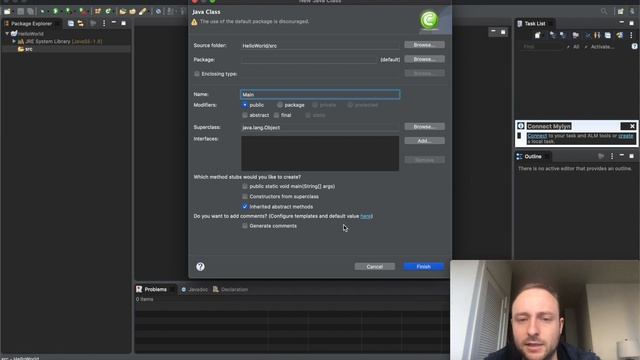Expand the JRE System Library node
Screen dimensions: 640x360
click(14, 41)
